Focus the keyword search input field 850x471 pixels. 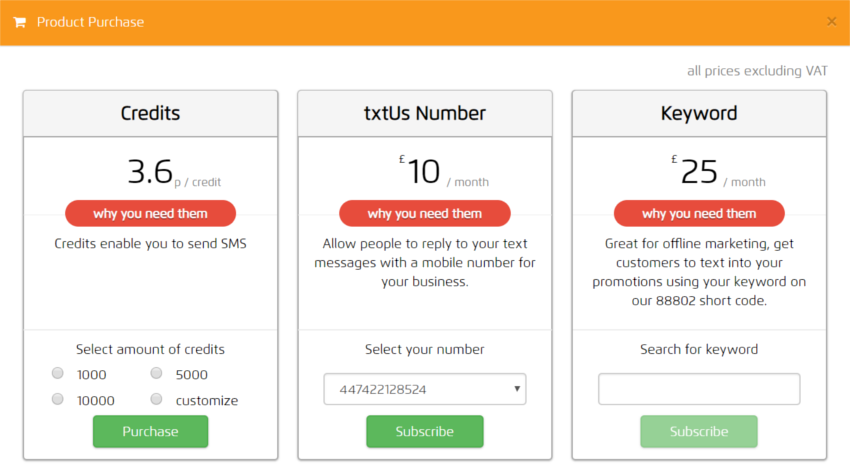(699, 389)
